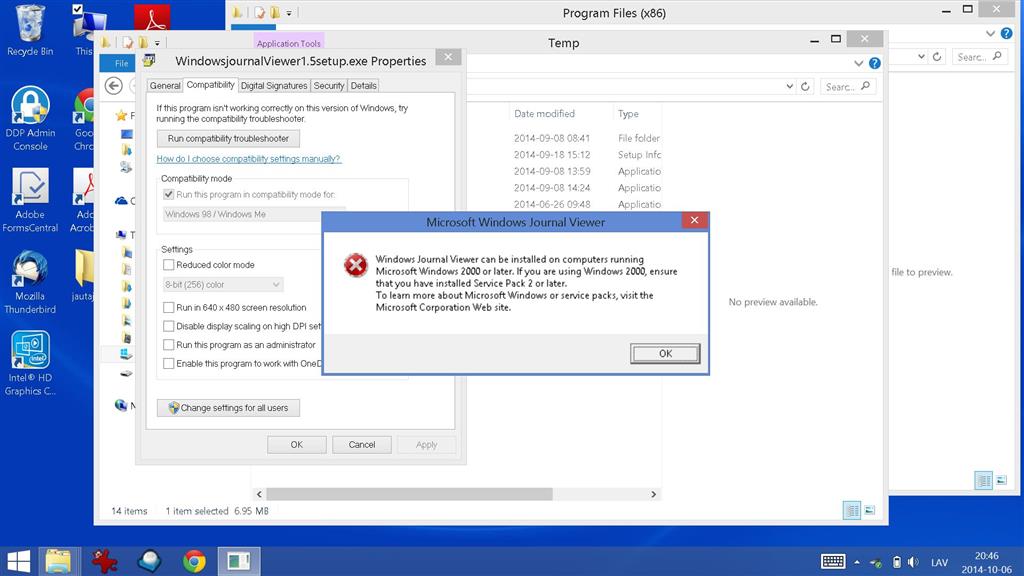Open Thunderbird icon on the taskbar

point(149,561)
